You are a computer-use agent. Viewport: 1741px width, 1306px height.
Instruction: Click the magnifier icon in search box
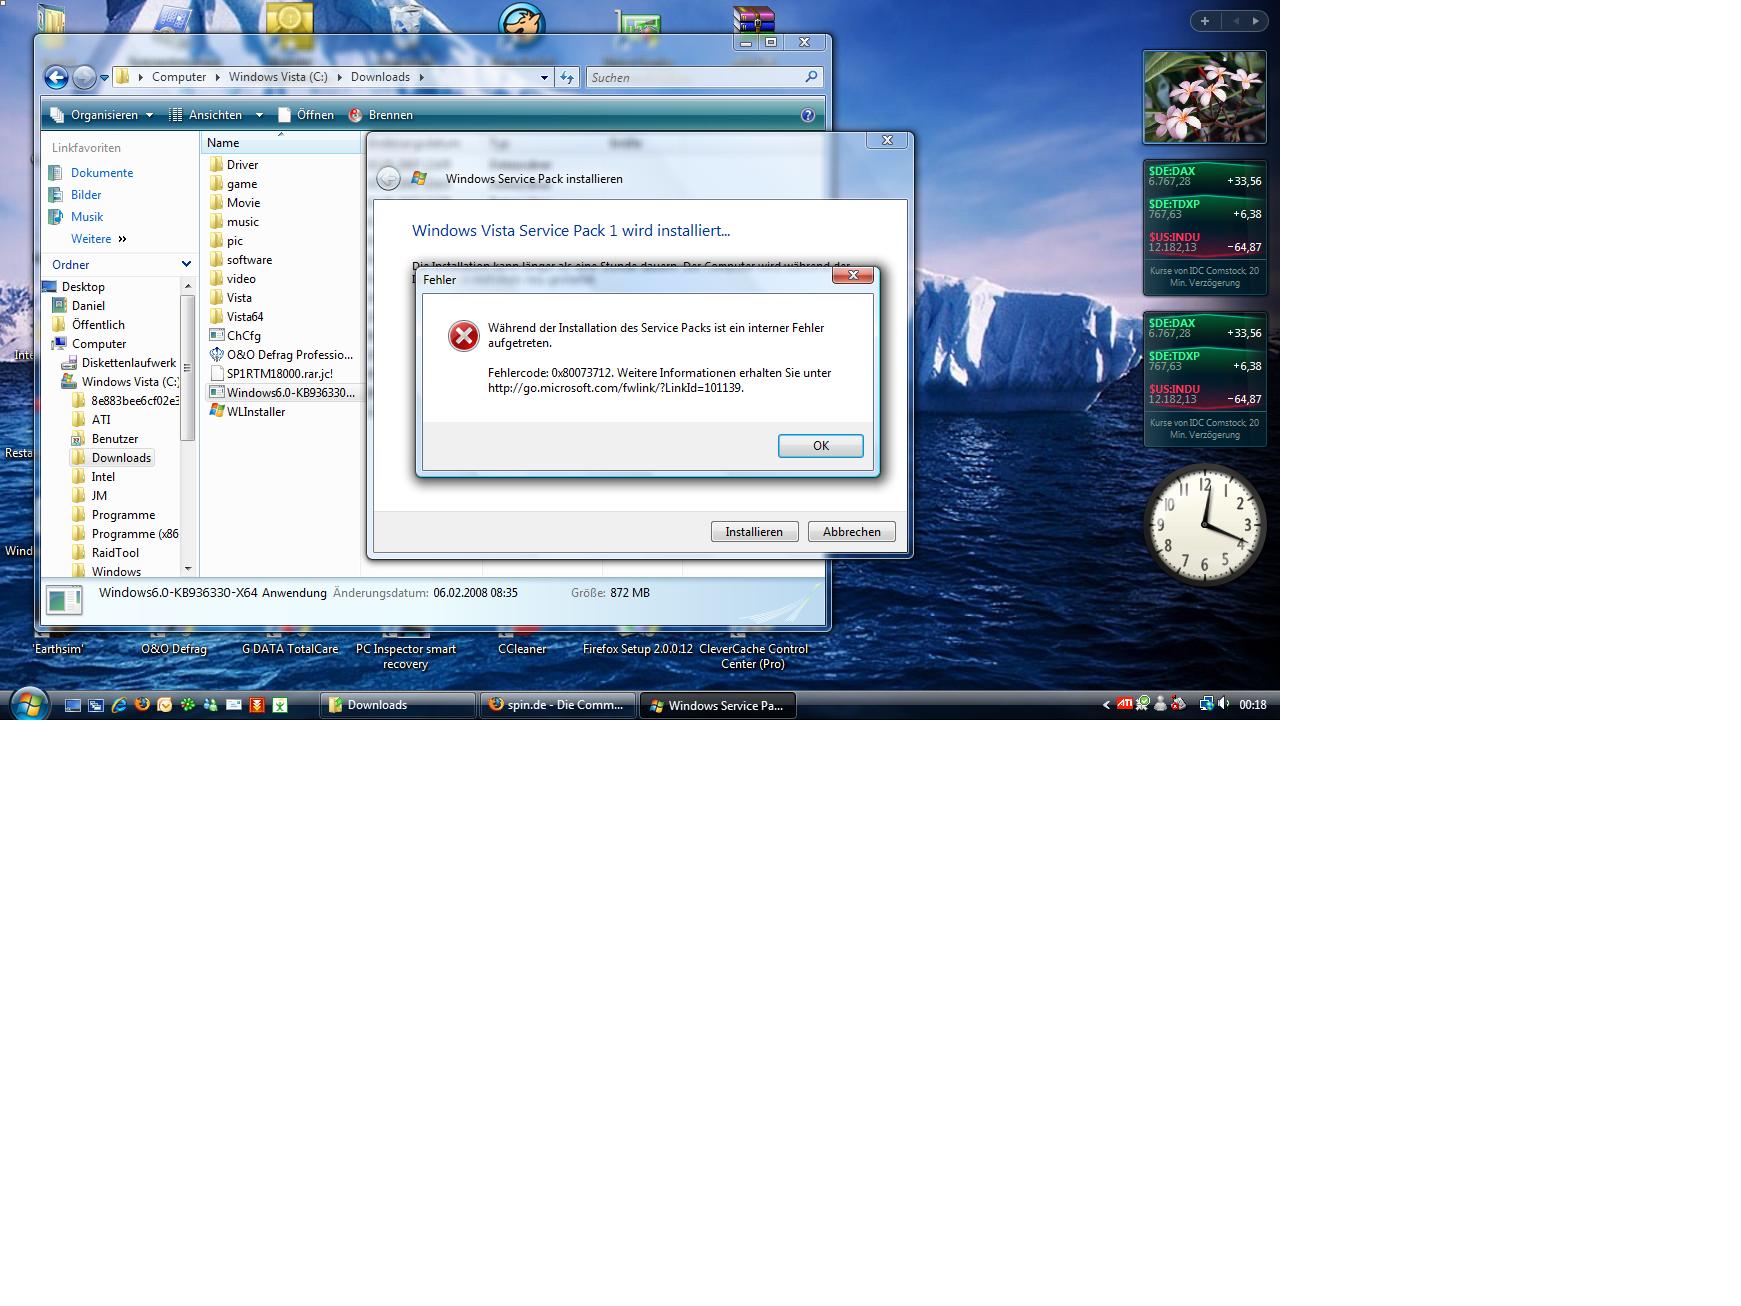click(x=811, y=77)
